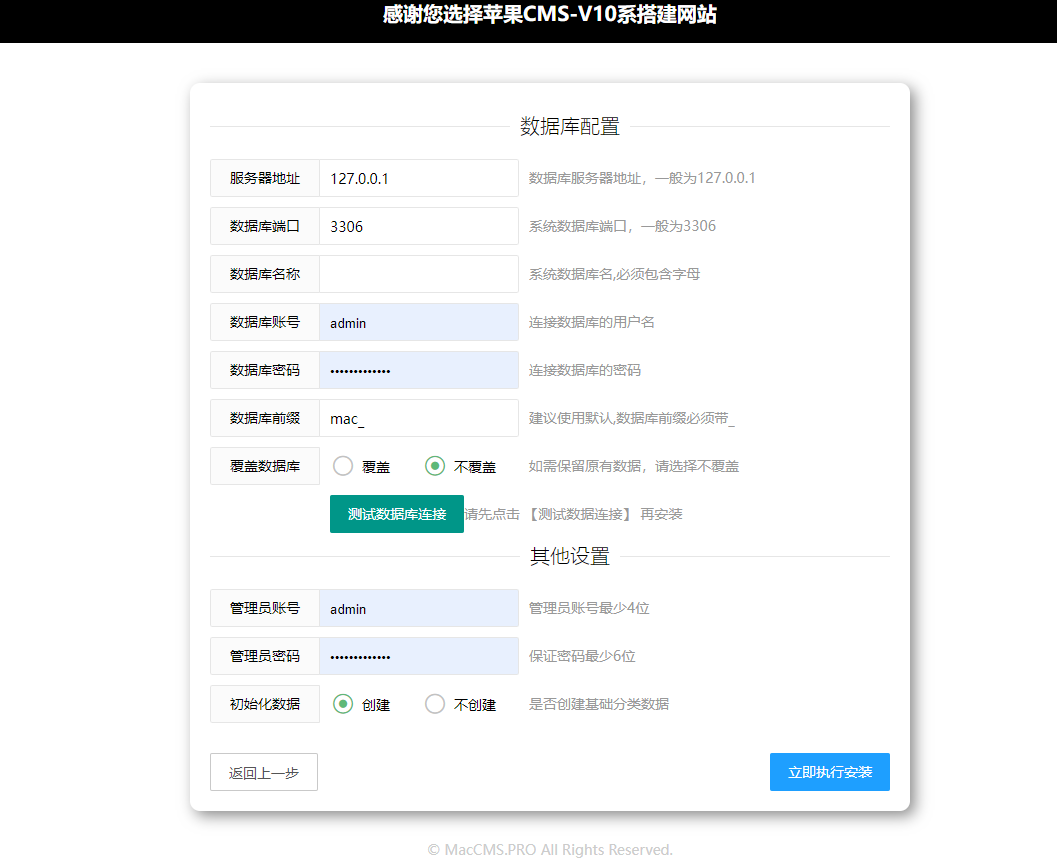
Task: Click the 测试数据库连接 button
Action: 396,514
